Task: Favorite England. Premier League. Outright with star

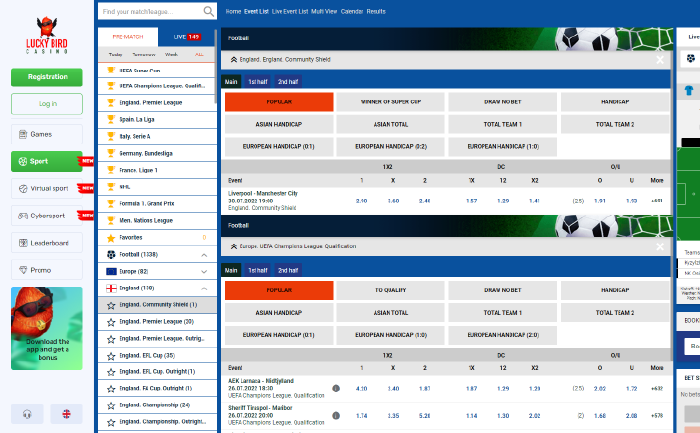Action: pos(111,339)
